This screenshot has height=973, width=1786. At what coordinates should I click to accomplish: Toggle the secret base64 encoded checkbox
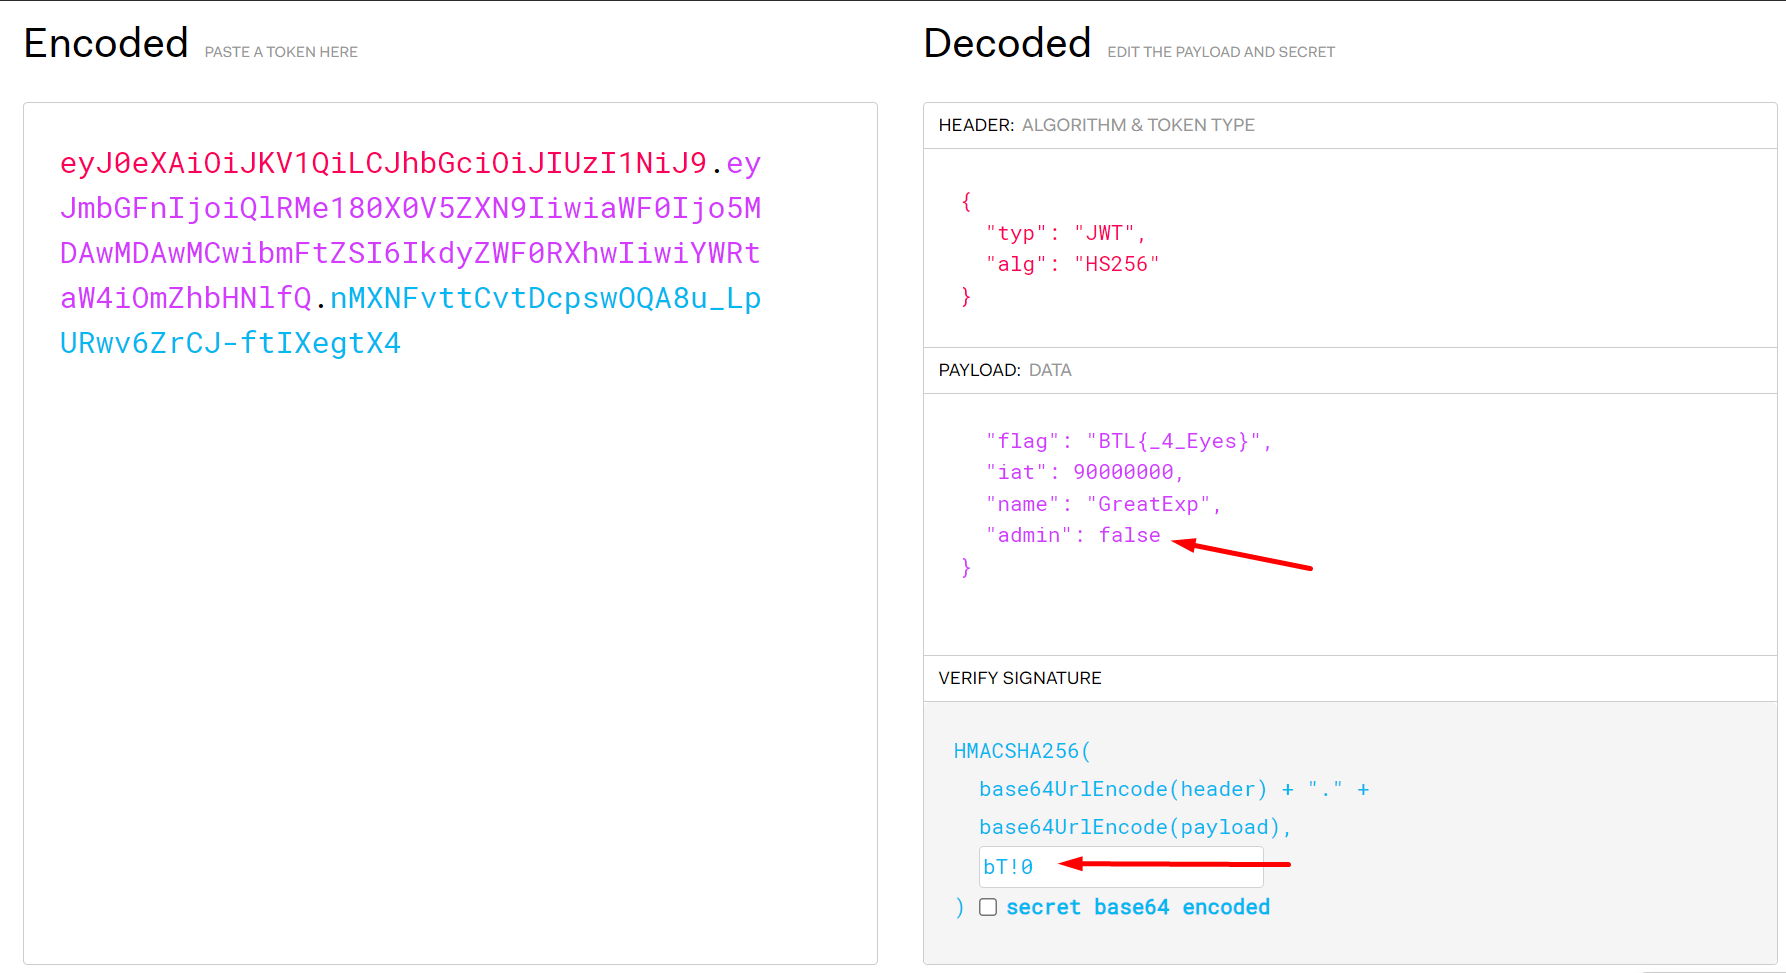coord(988,907)
